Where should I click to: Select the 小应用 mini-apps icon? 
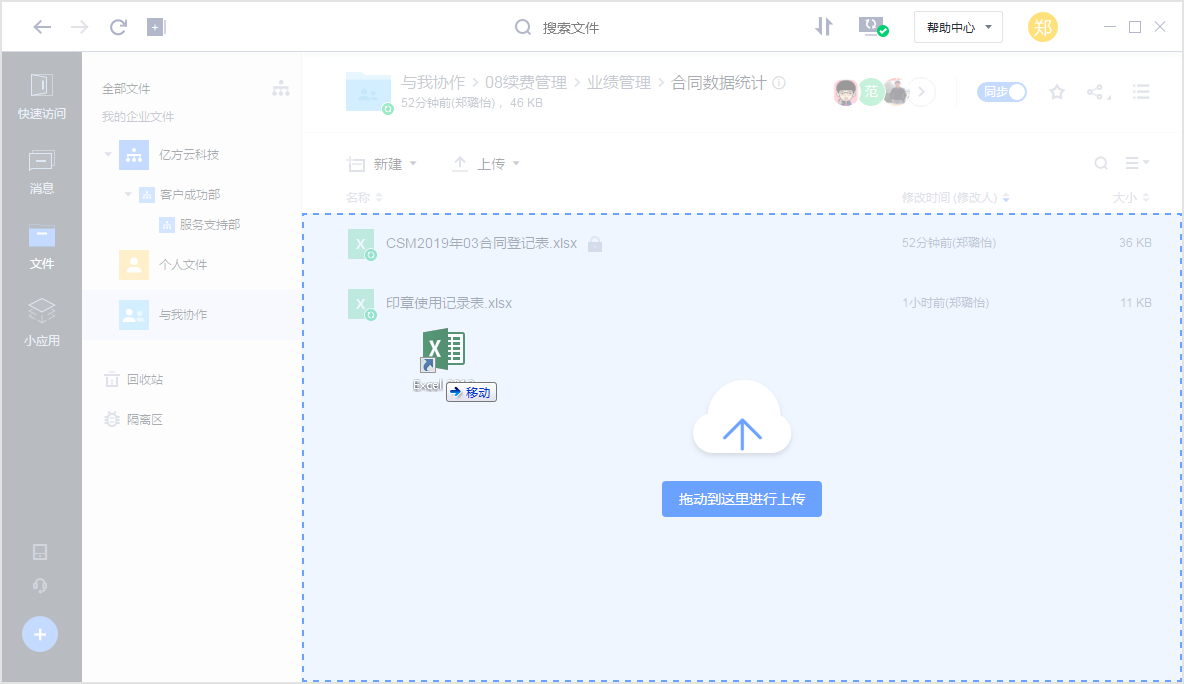coord(41,318)
